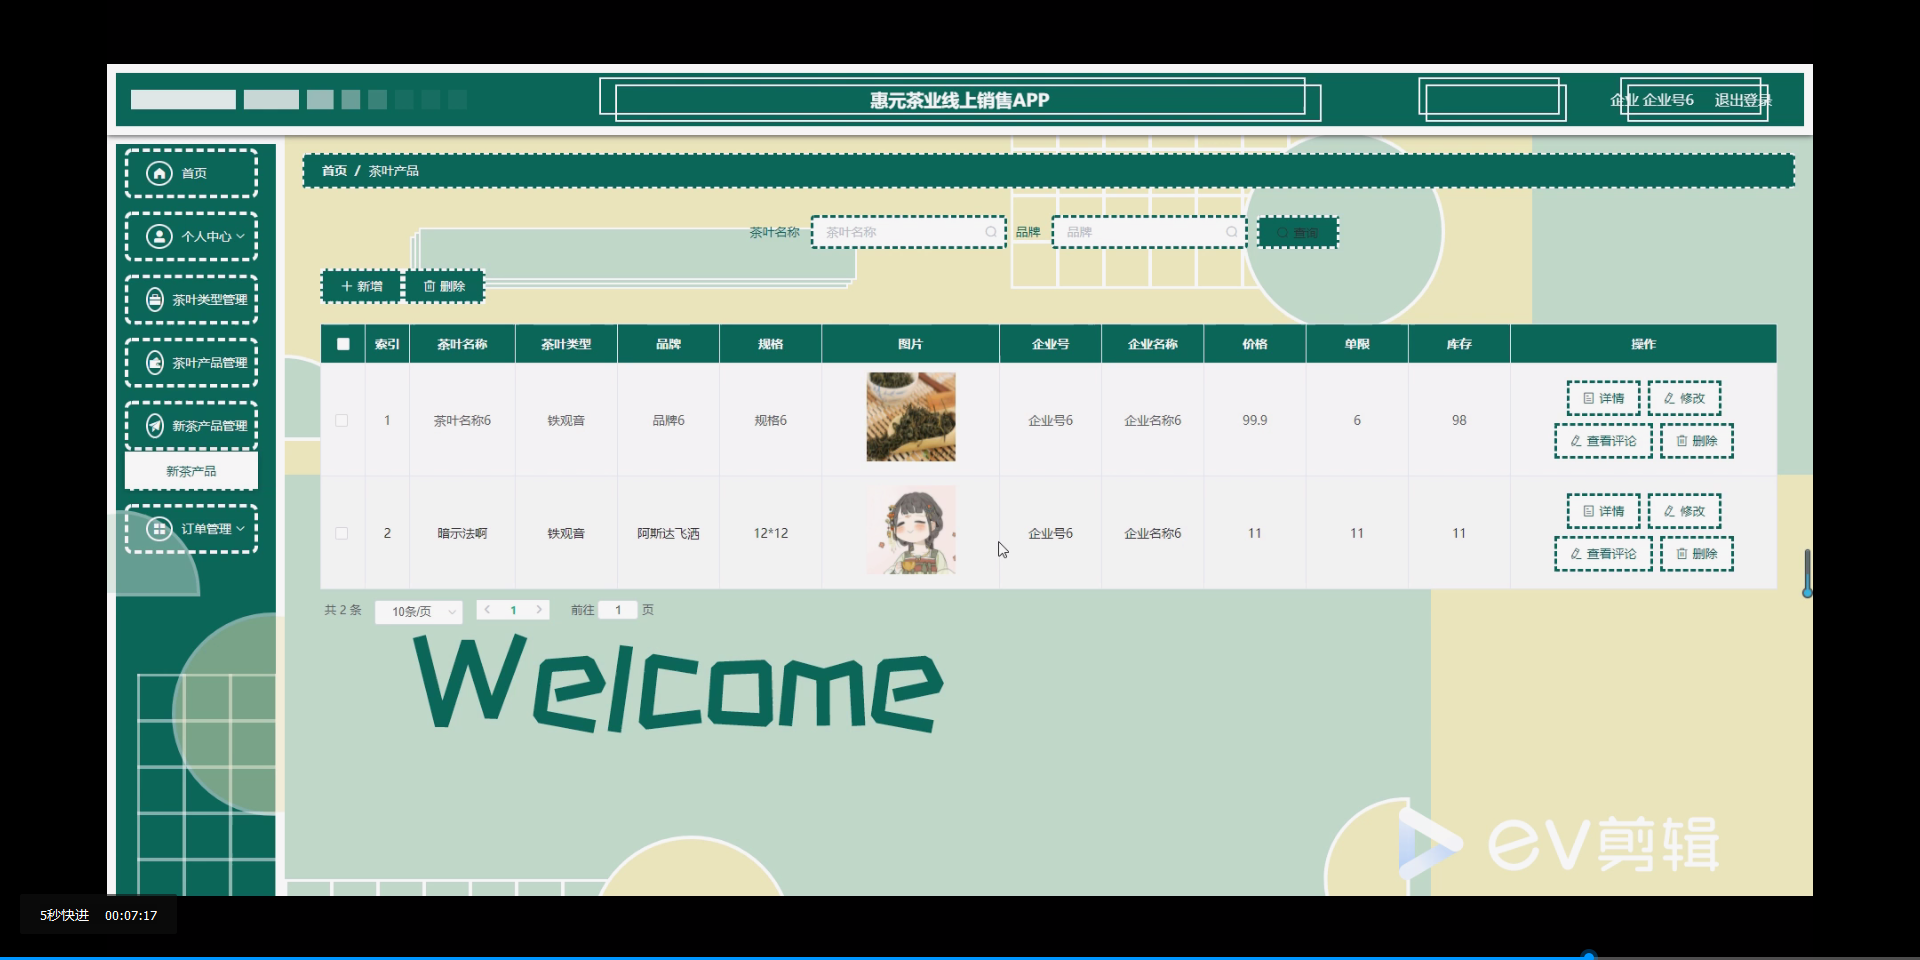
Task: Click the page vertical scrollbar handle
Action: [1807, 572]
